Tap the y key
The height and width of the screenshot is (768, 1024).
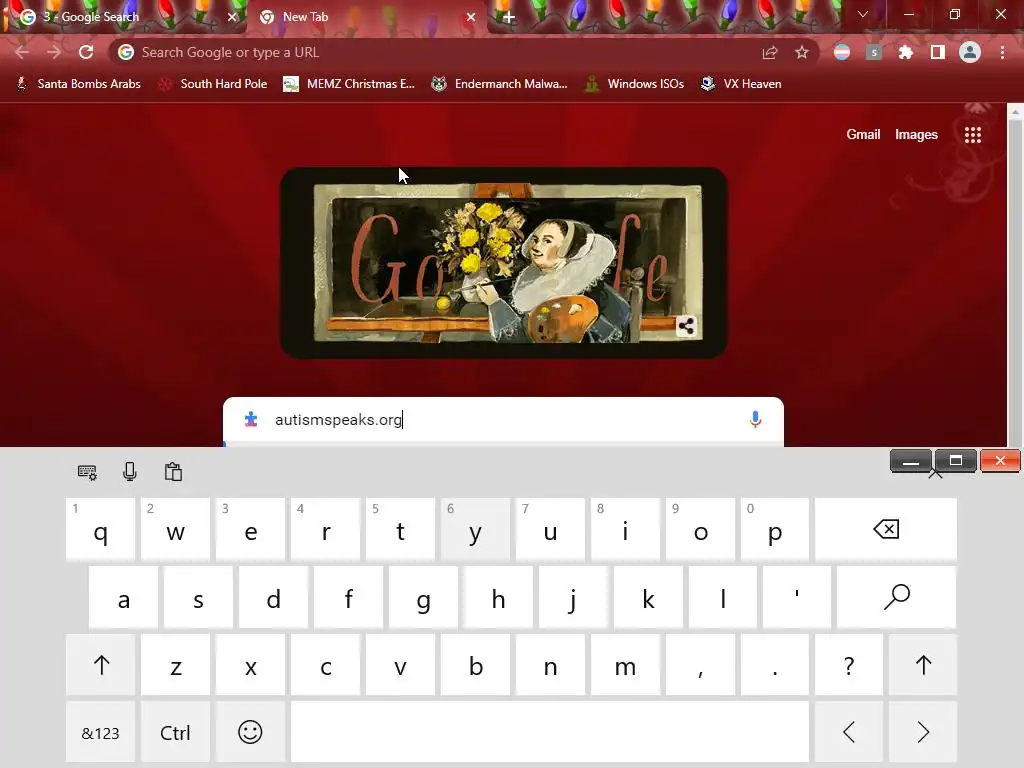coord(475,529)
